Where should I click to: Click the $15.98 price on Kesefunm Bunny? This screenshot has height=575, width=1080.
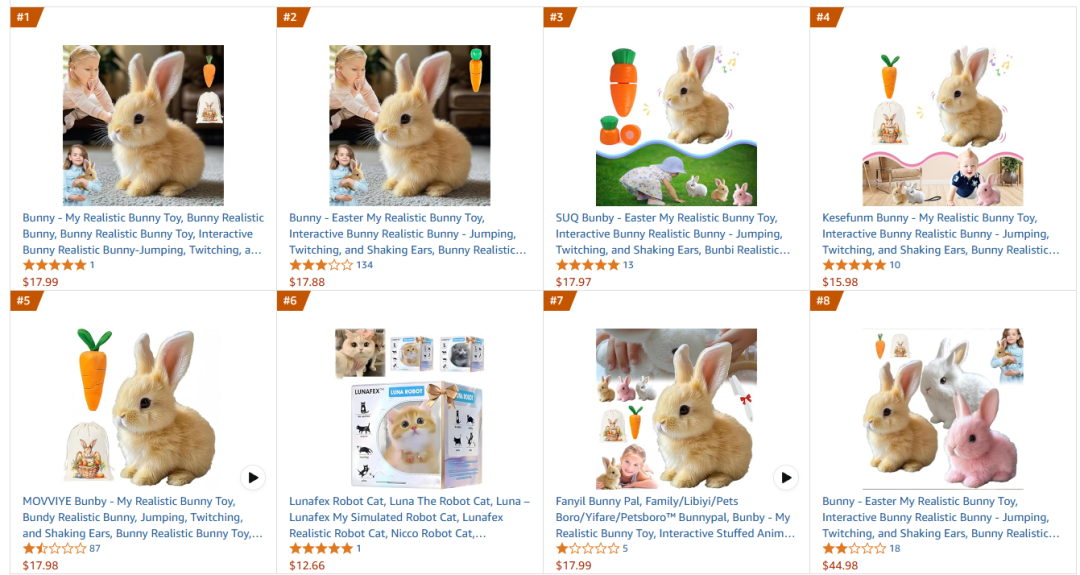point(840,281)
